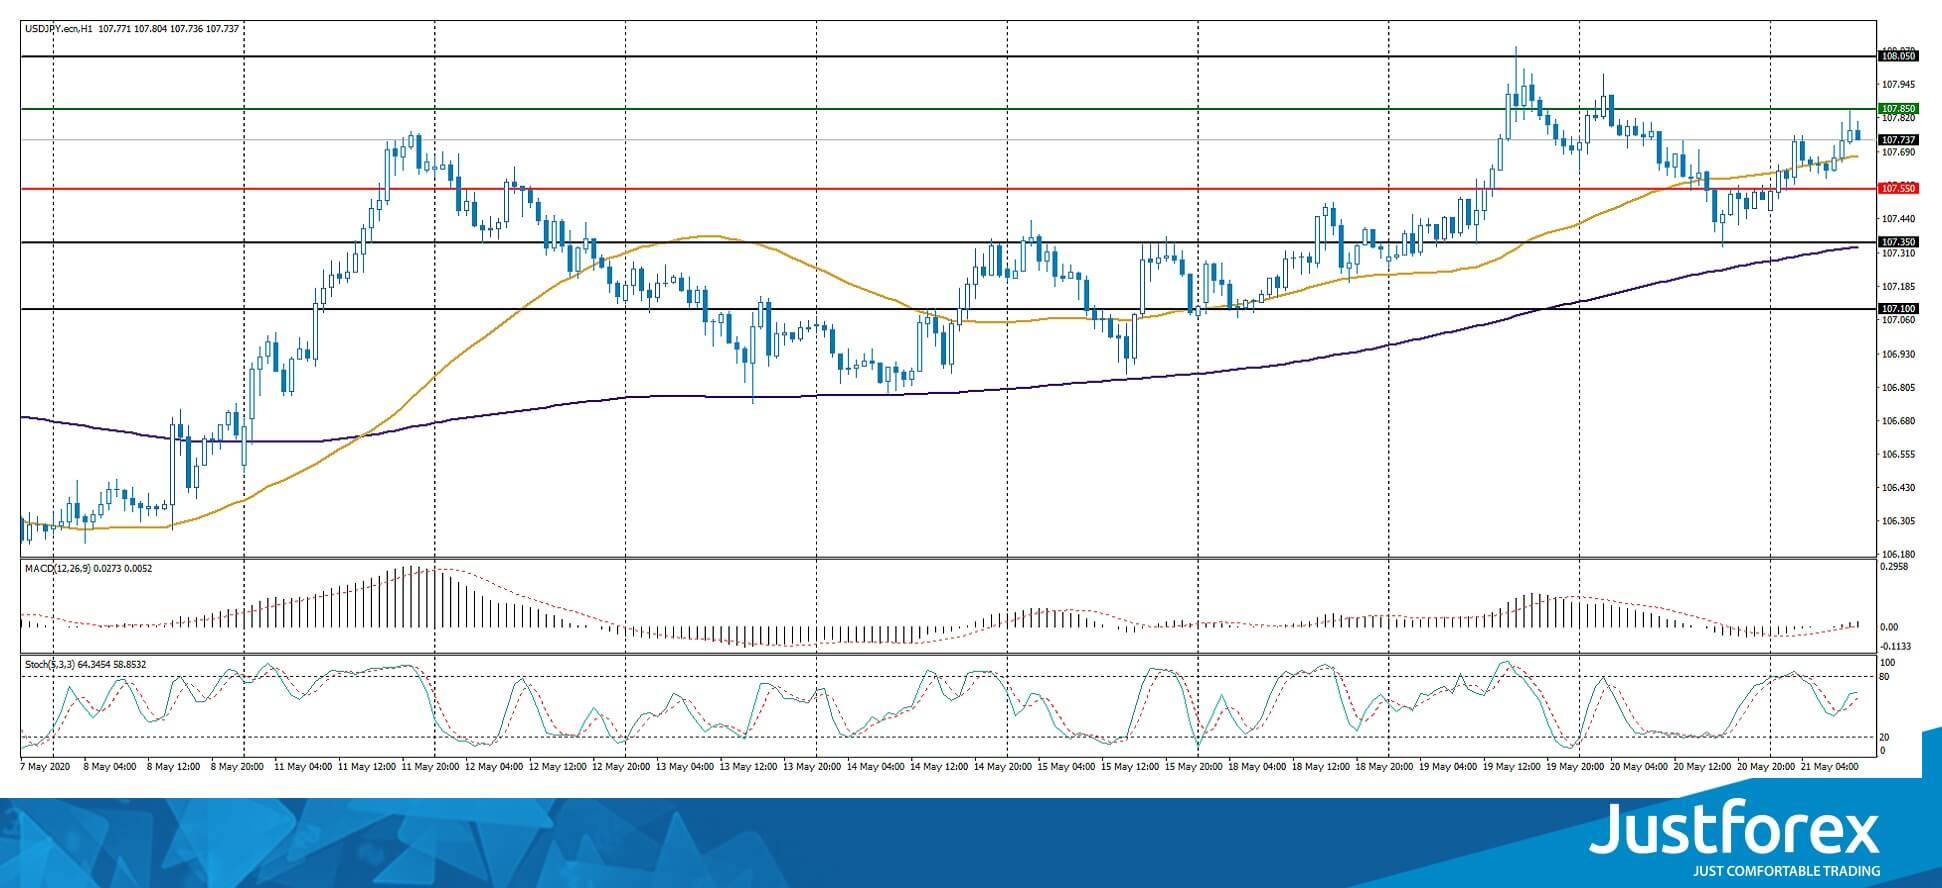This screenshot has width=1942, height=888.
Task: Select the 107.440 price axis value
Action: click(x=1898, y=218)
